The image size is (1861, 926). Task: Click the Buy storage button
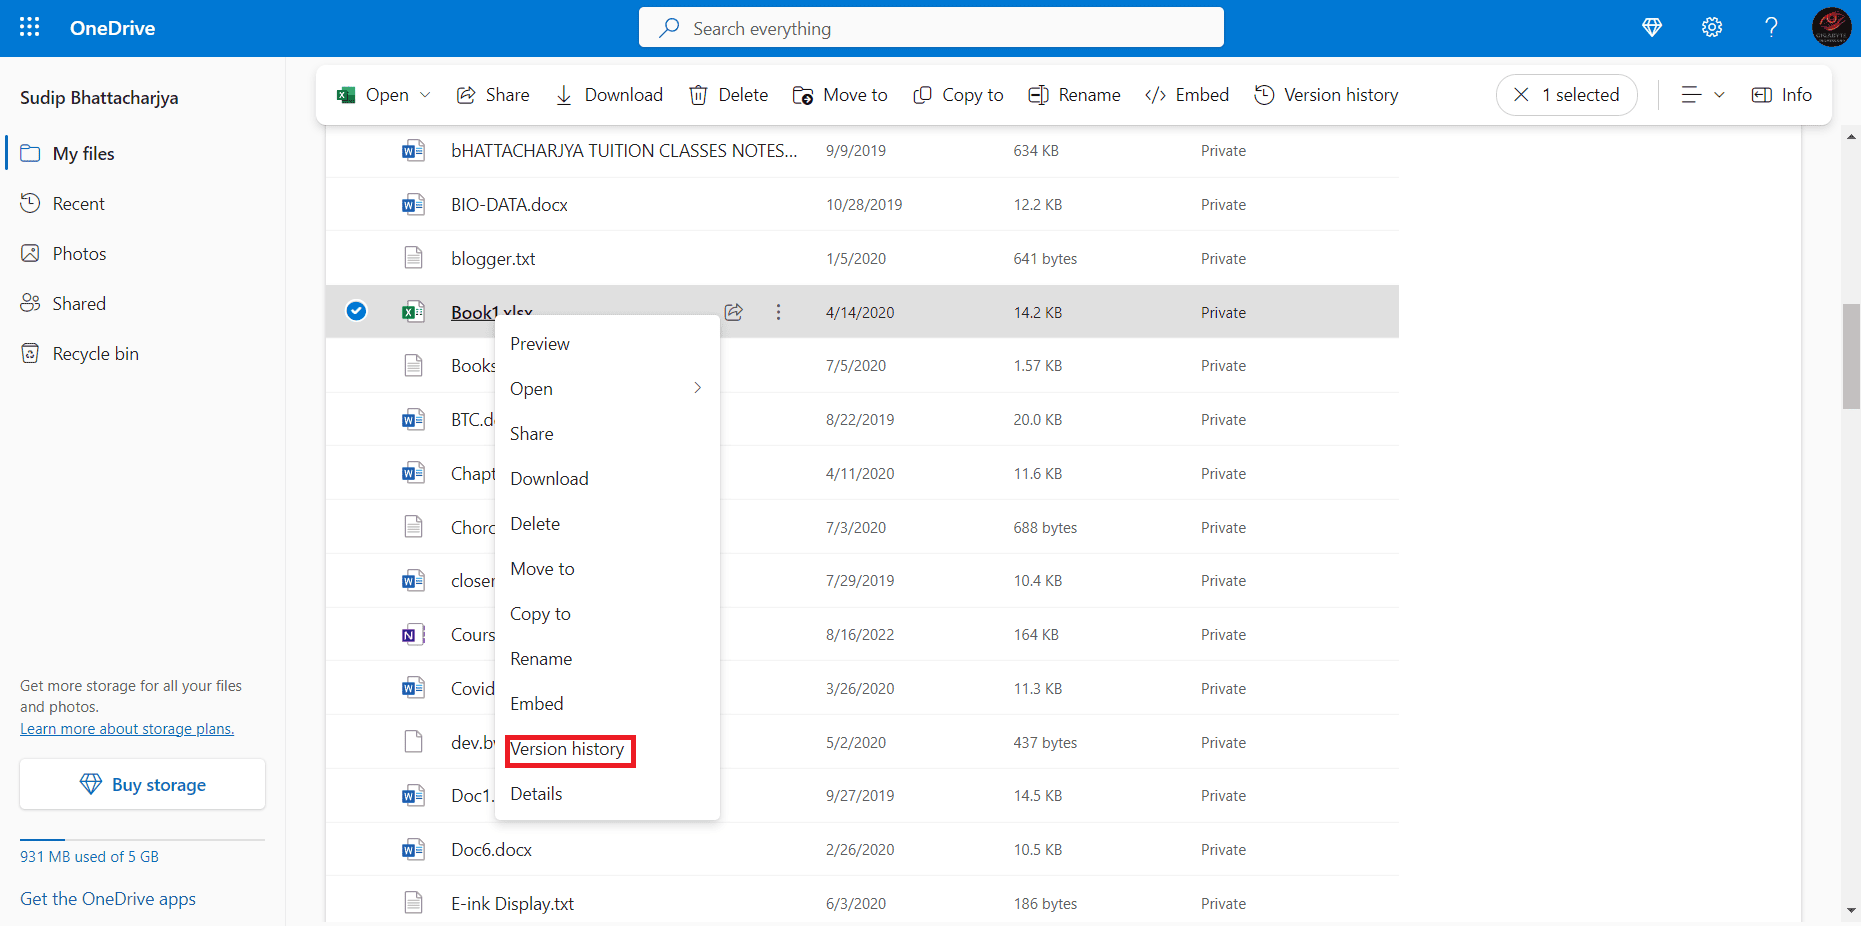pyautogui.click(x=142, y=784)
